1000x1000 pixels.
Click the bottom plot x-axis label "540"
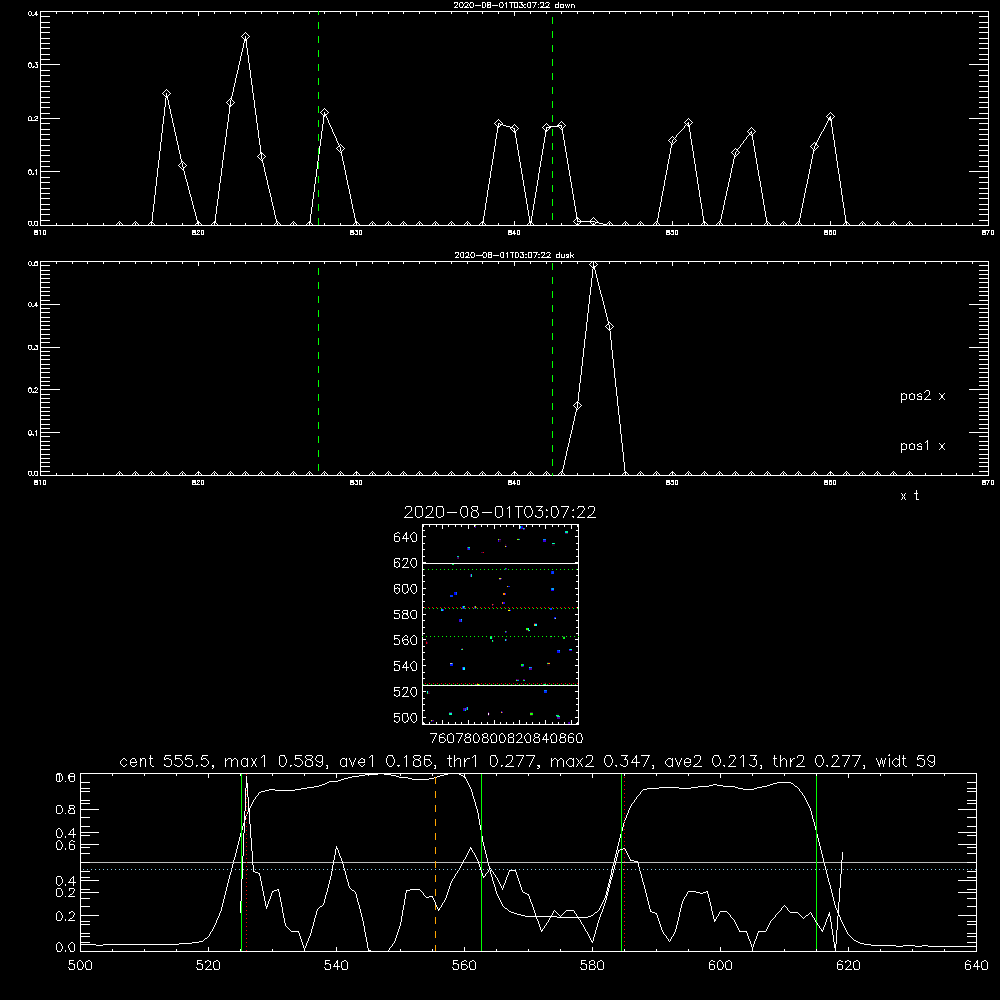[x=336, y=966]
